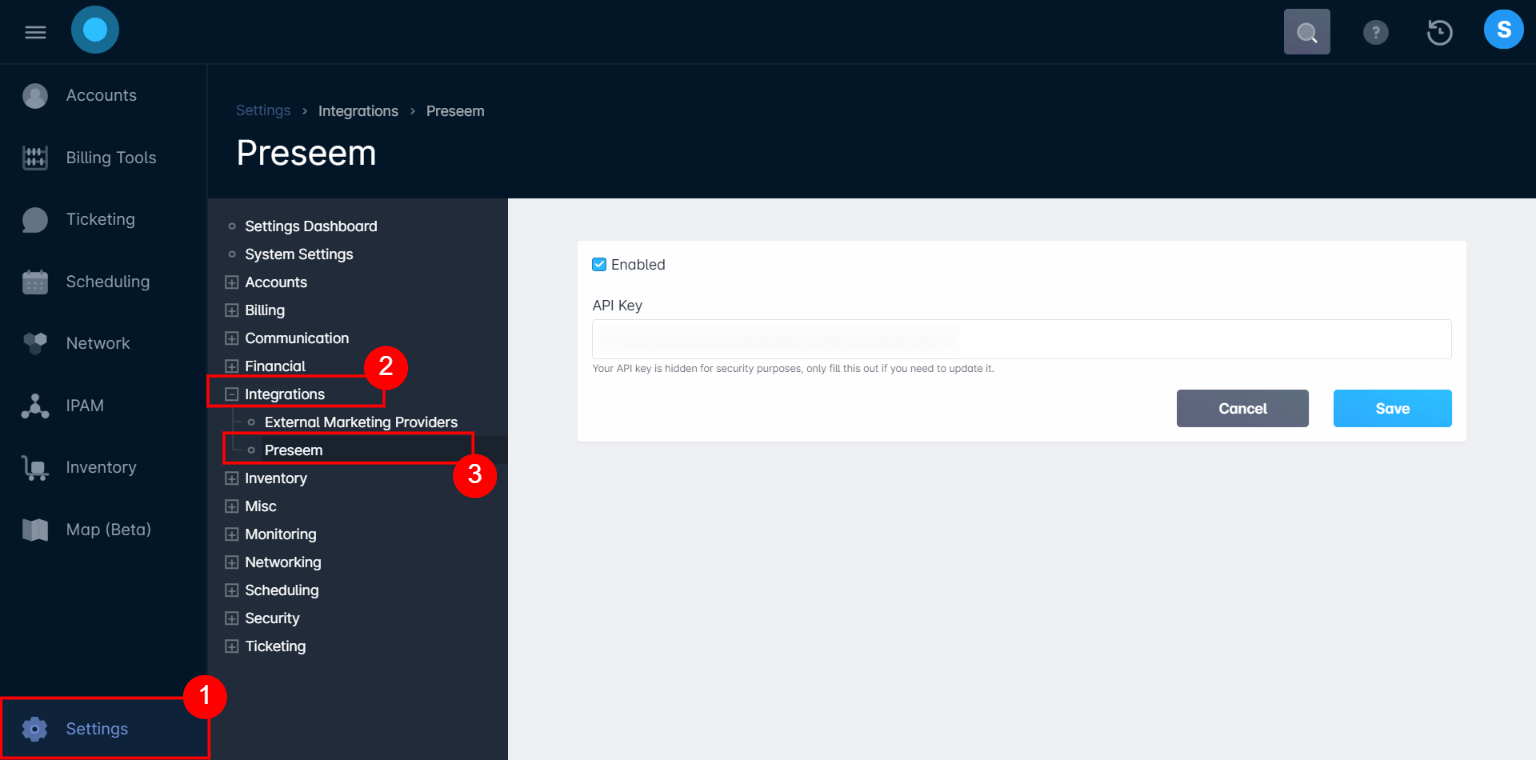Uncheck the Enabled checkbox
This screenshot has width=1536, height=760.
[x=599, y=265]
